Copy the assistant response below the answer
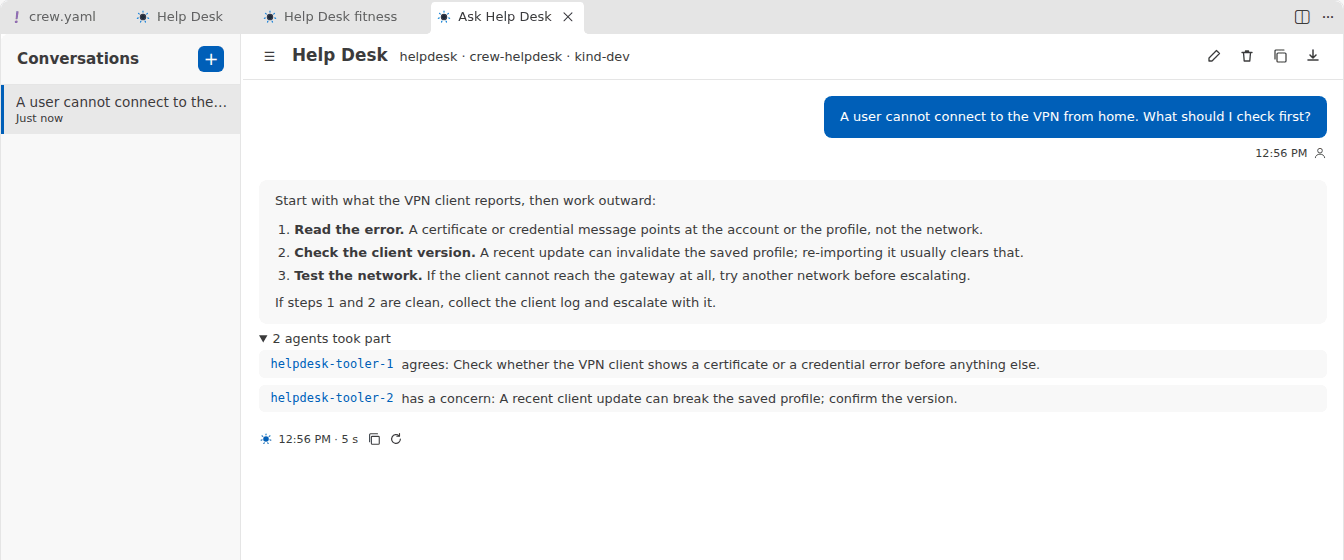The height and width of the screenshot is (560, 1344). [375, 439]
